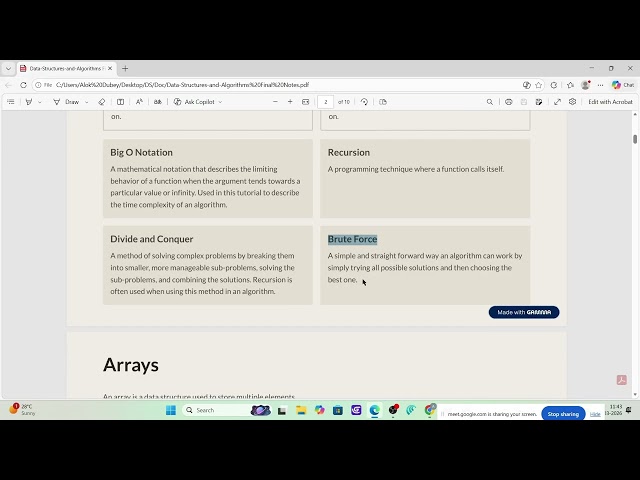Select the Erase tool
The image size is (640, 480).
click(102, 102)
